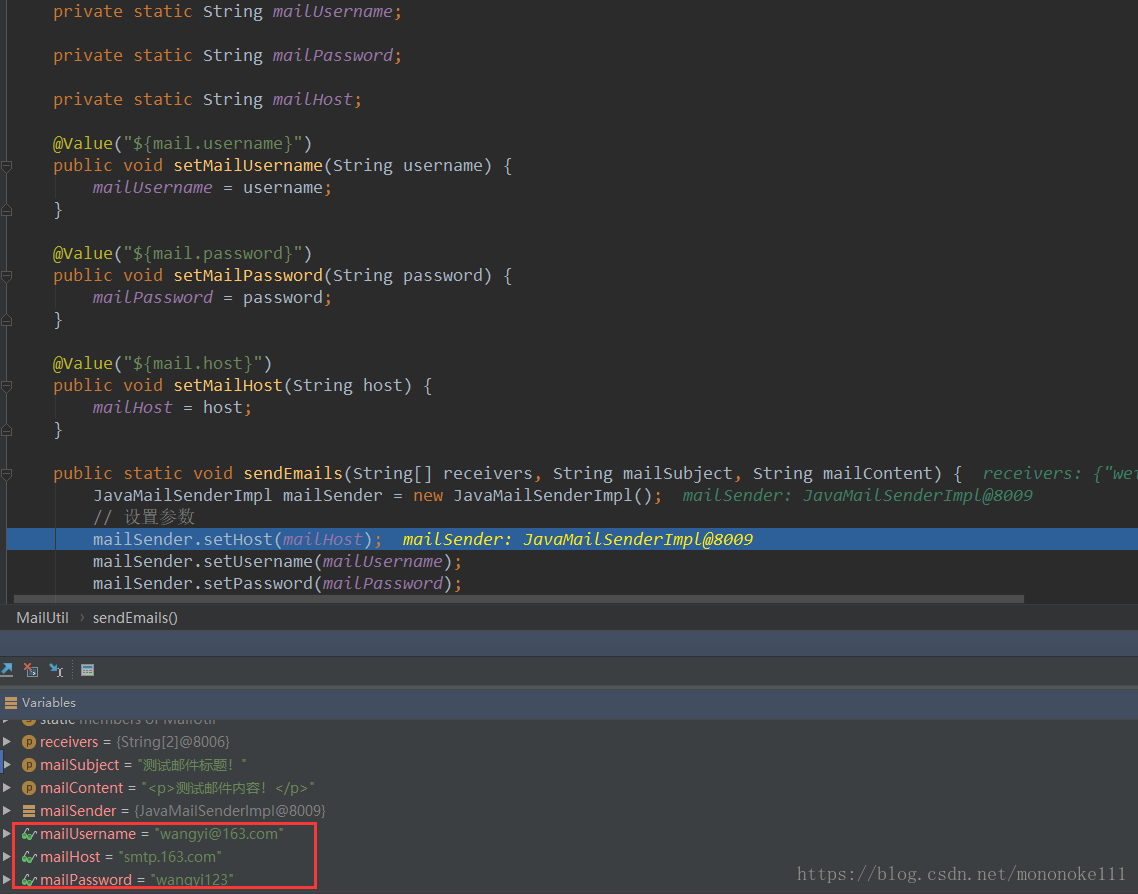This screenshot has width=1138, height=894.
Task: Open the blog.csdn.net watermark link
Action: pyautogui.click(x=961, y=874)
